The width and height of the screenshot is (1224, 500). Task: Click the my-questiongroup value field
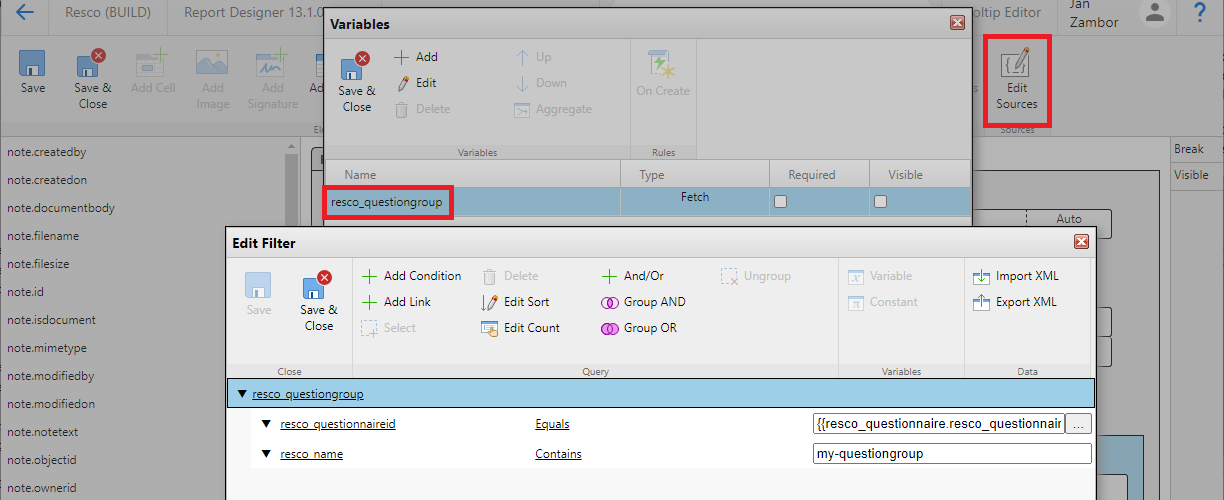952,454
